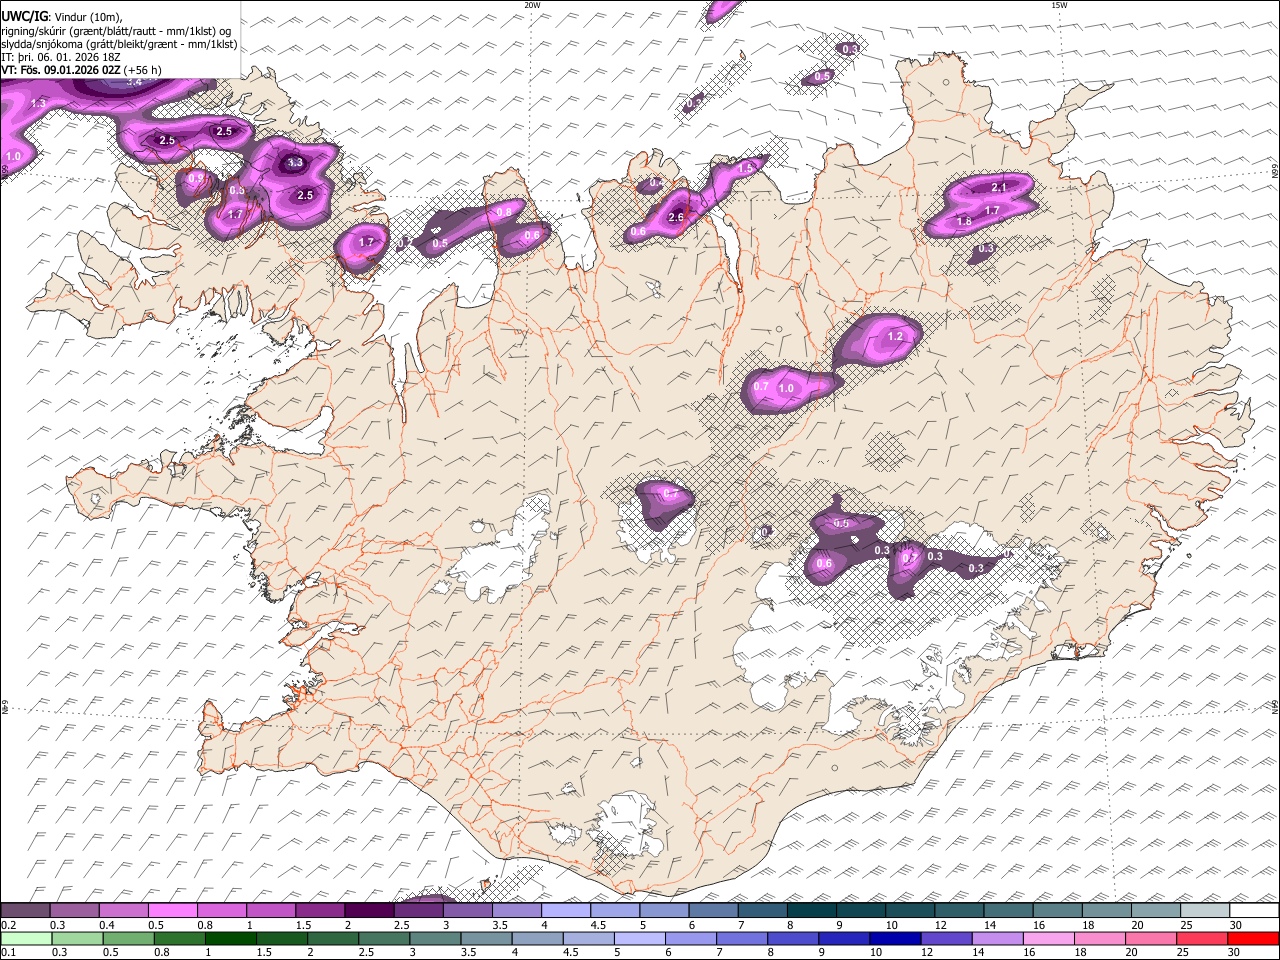Image resolution: width=1280 pixels, height=960 pixels.
Task: Click the 0.9 precipitation value label
Action: [x=196, y=178]
